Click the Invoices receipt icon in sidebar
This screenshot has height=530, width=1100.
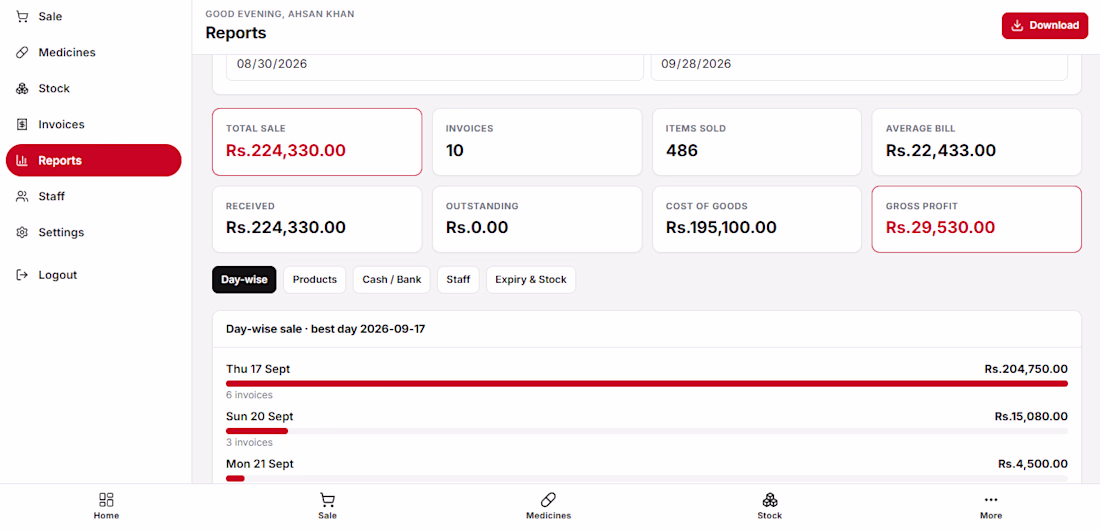[22, 124]
